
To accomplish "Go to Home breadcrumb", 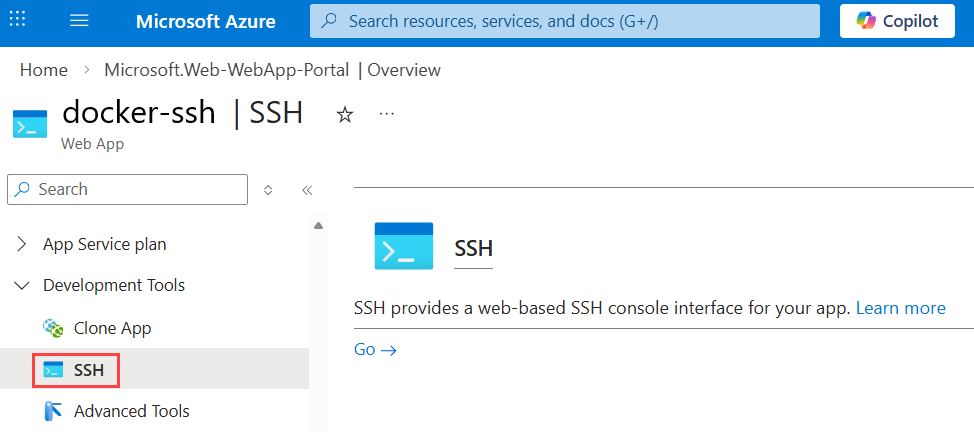I will pyautogui.click(x=43, y=70).
